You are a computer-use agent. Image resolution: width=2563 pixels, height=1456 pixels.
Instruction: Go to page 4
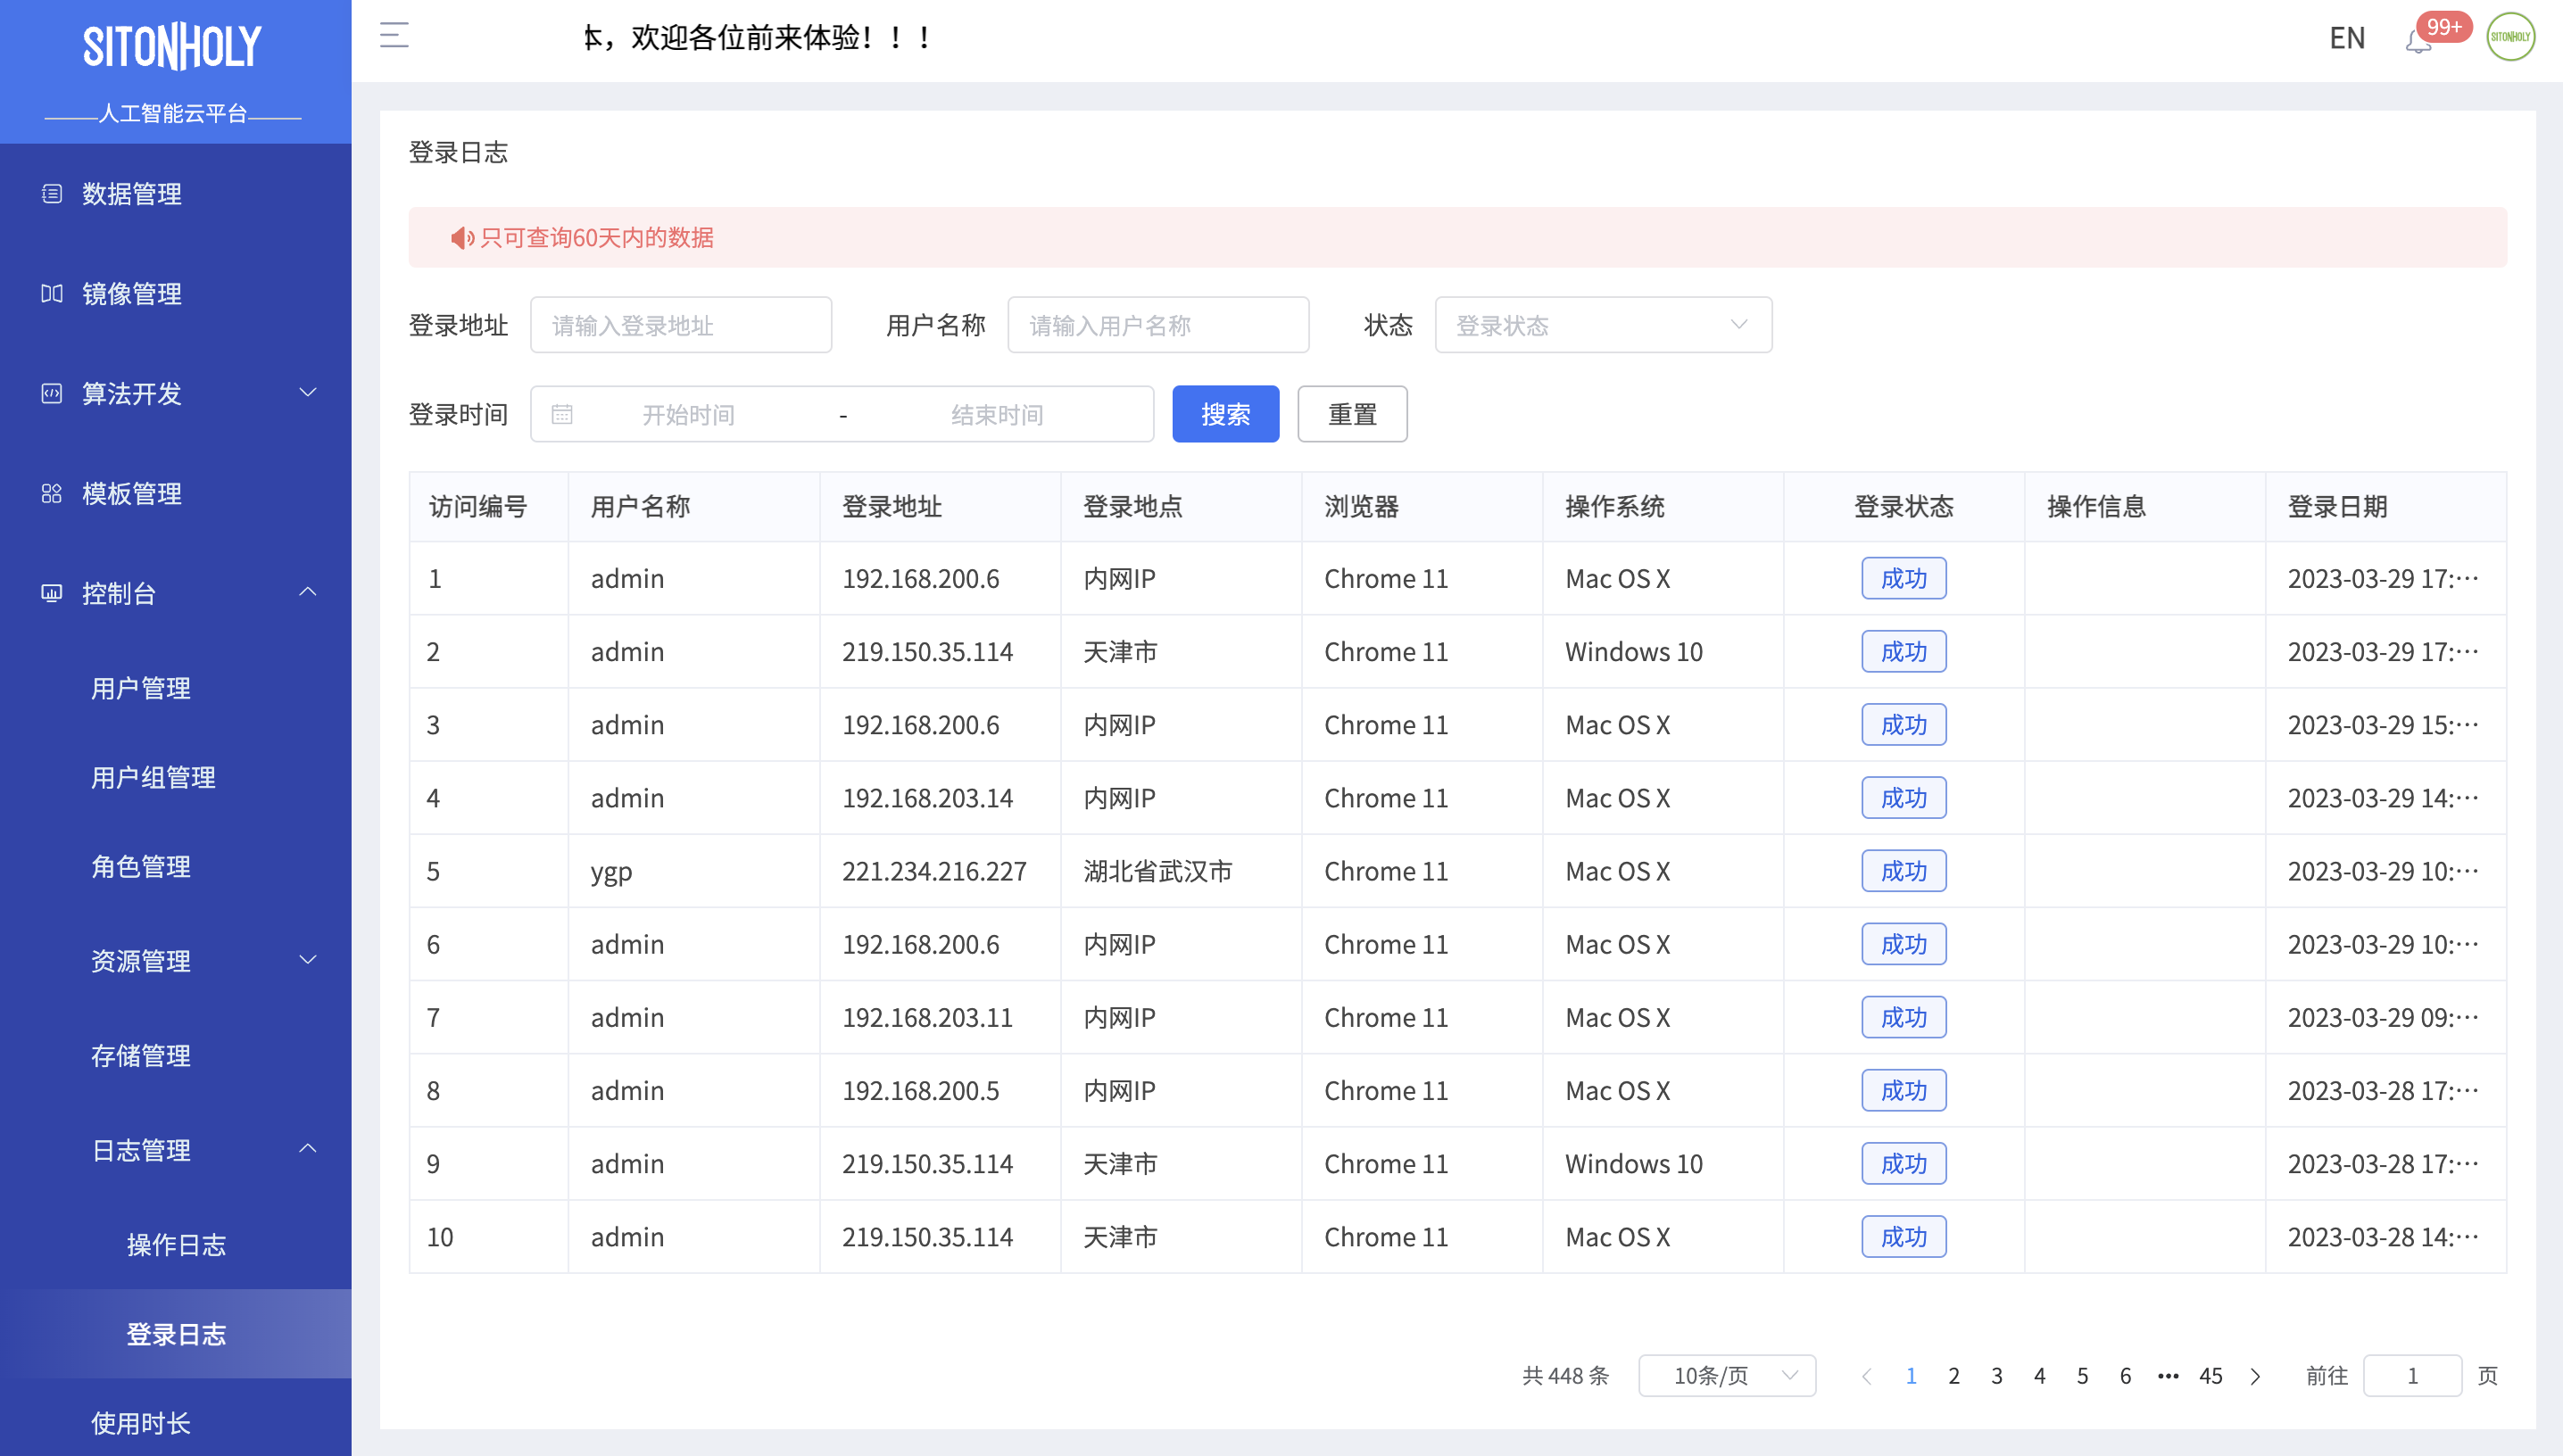[x=2040, y=1376]
